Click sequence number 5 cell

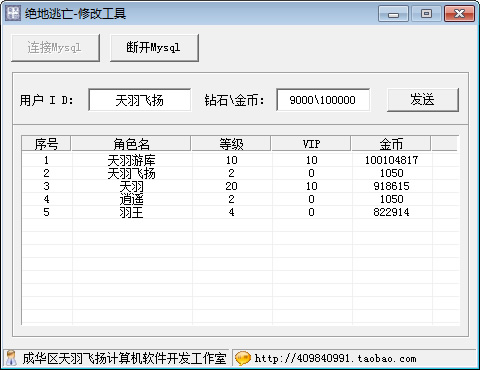tap(46, 212)
